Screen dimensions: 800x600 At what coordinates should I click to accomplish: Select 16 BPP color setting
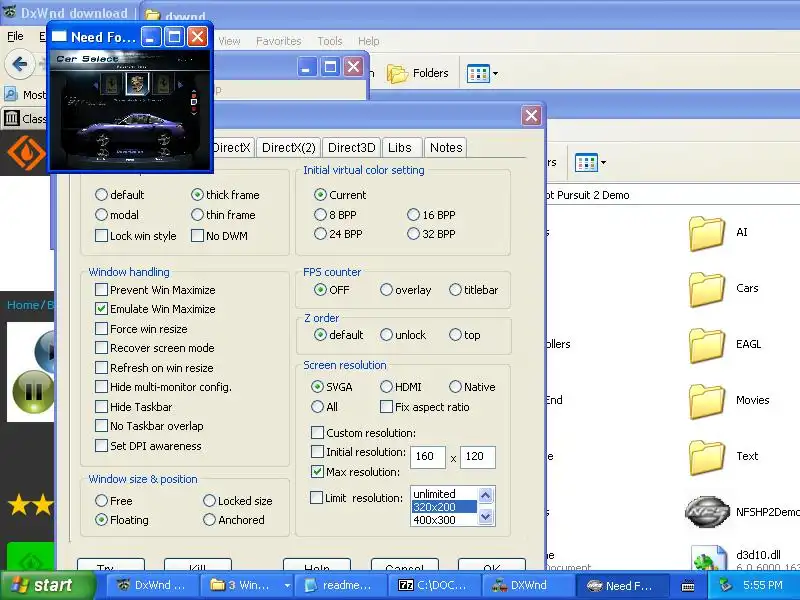413,215
